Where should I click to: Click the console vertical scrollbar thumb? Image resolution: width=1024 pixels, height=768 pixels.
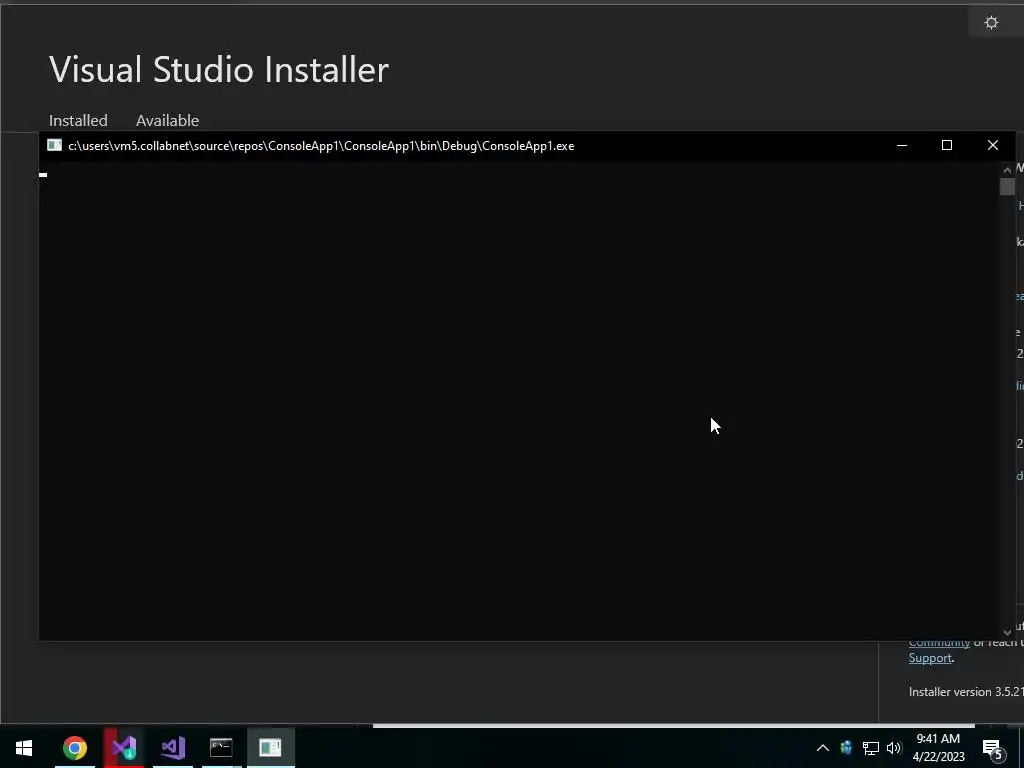[1007, 187]
